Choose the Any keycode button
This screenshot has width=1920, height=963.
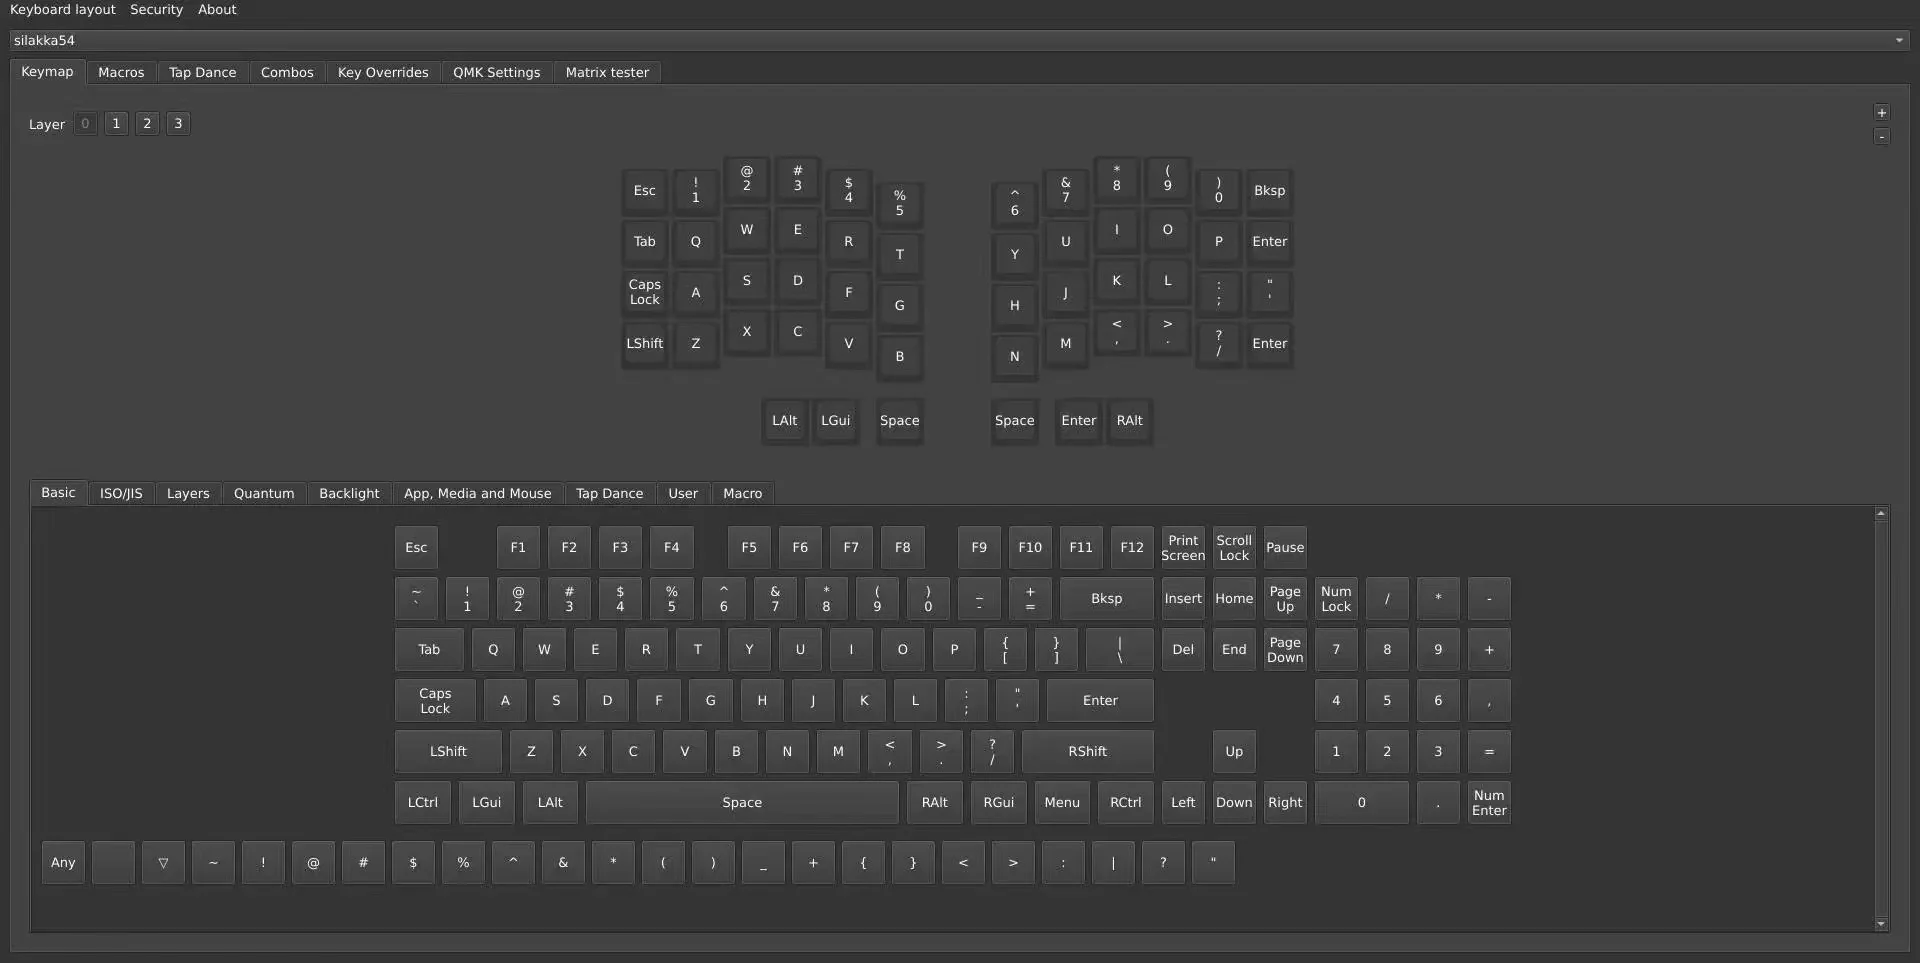[x=63, y=862]
